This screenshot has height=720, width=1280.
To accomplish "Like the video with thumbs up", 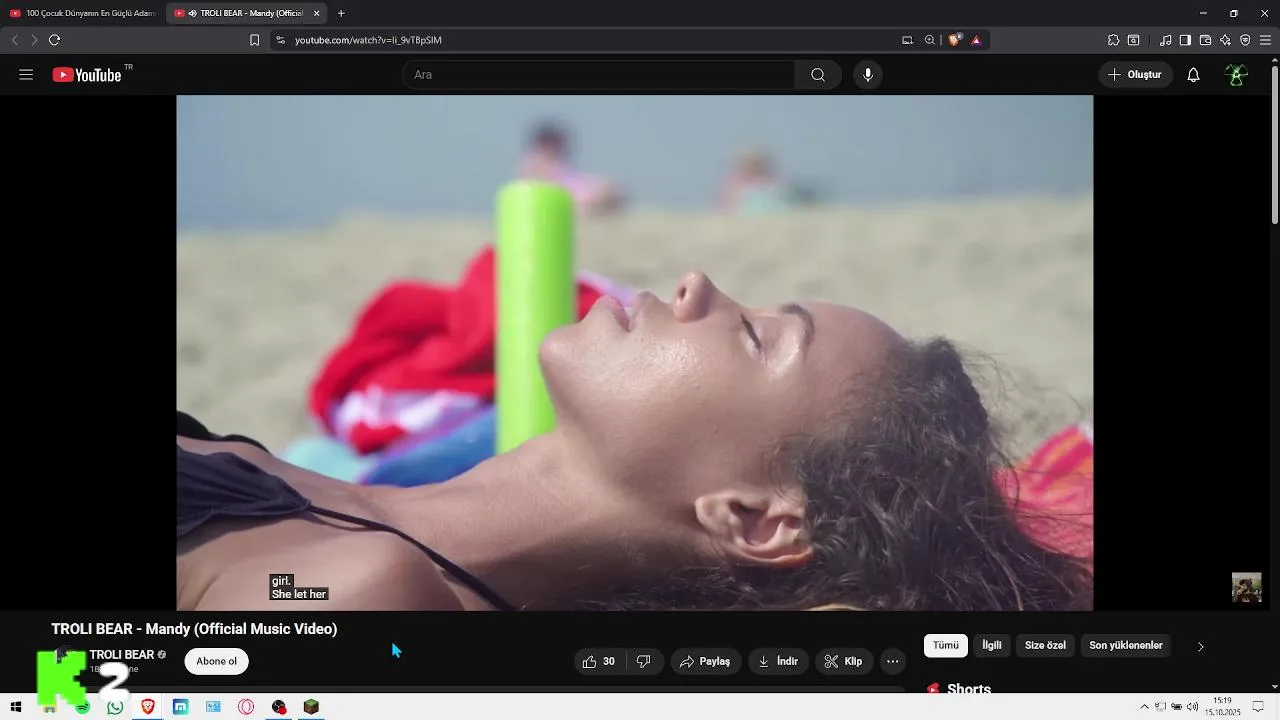I will click(599, 661).
